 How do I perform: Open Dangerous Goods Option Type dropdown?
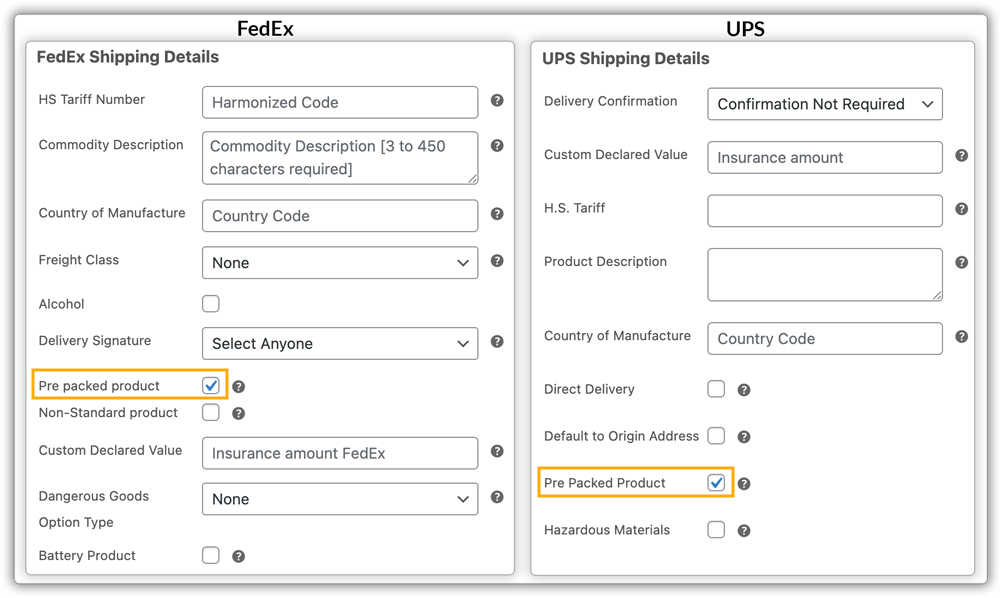(340, 499)
